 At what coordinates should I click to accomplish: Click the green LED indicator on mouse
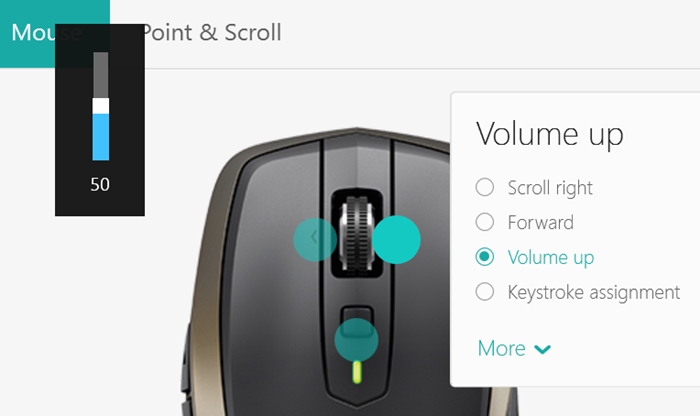pos(357,372)
